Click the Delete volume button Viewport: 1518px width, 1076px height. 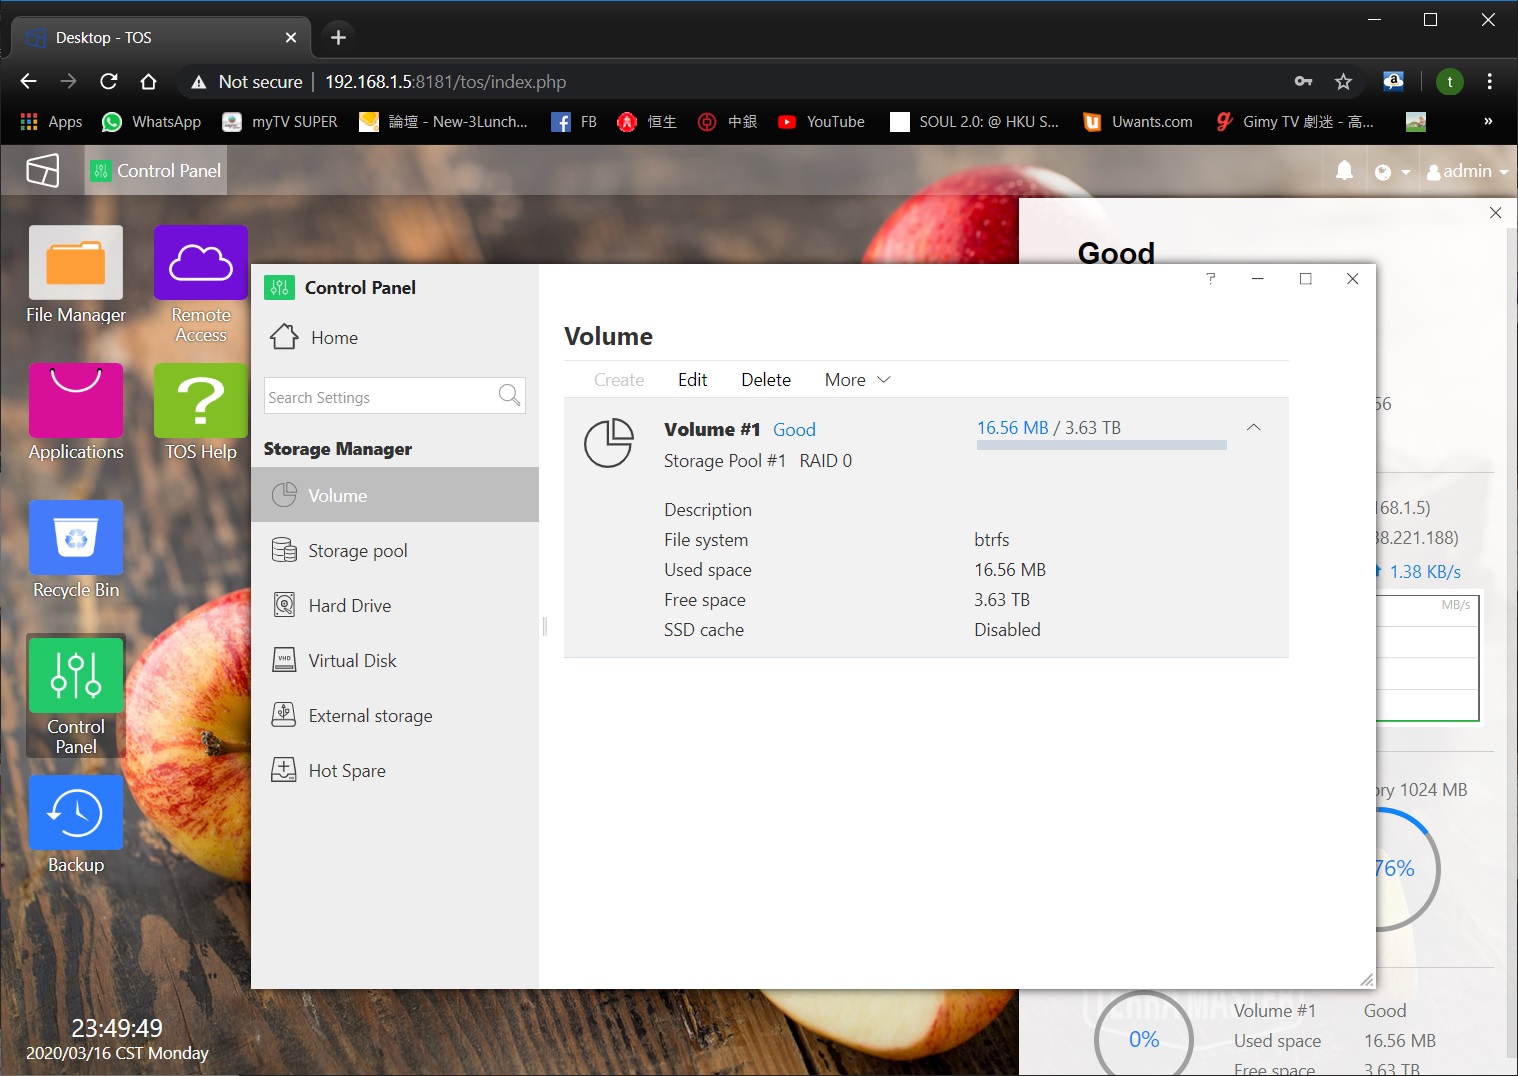pos(765,380)
